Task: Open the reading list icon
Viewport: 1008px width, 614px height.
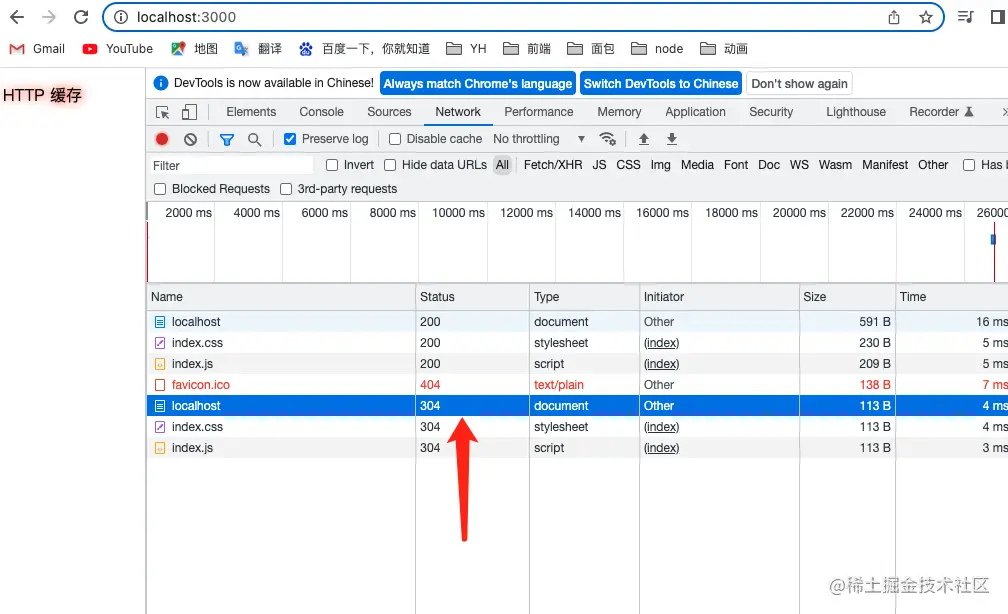Action: pos(966,17)
